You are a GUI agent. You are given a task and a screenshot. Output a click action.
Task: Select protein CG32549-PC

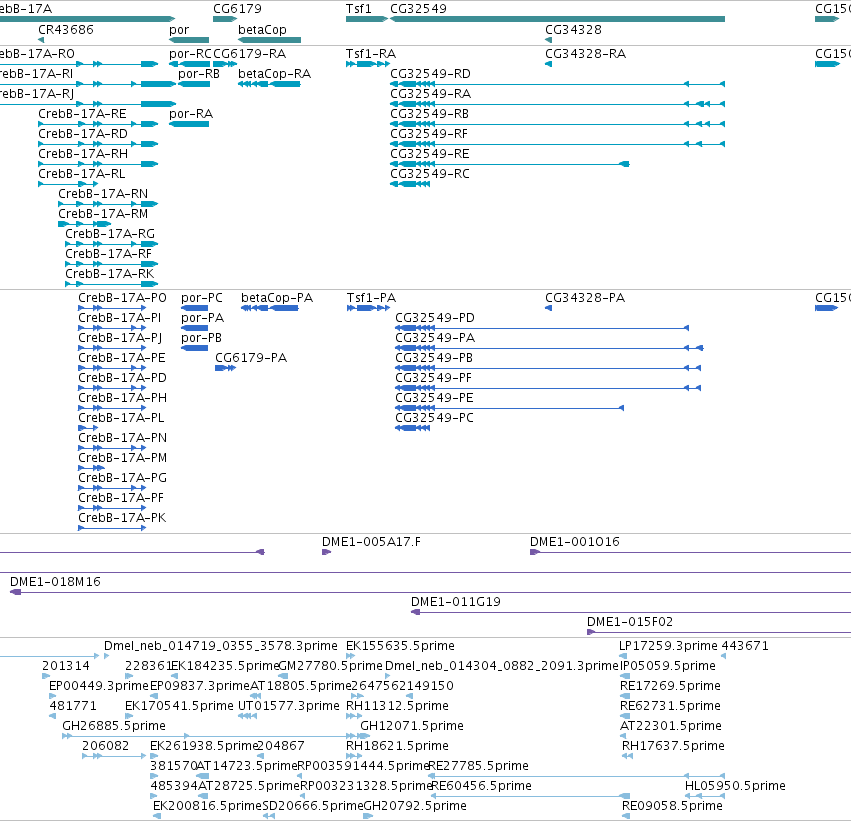pos(434,418)
